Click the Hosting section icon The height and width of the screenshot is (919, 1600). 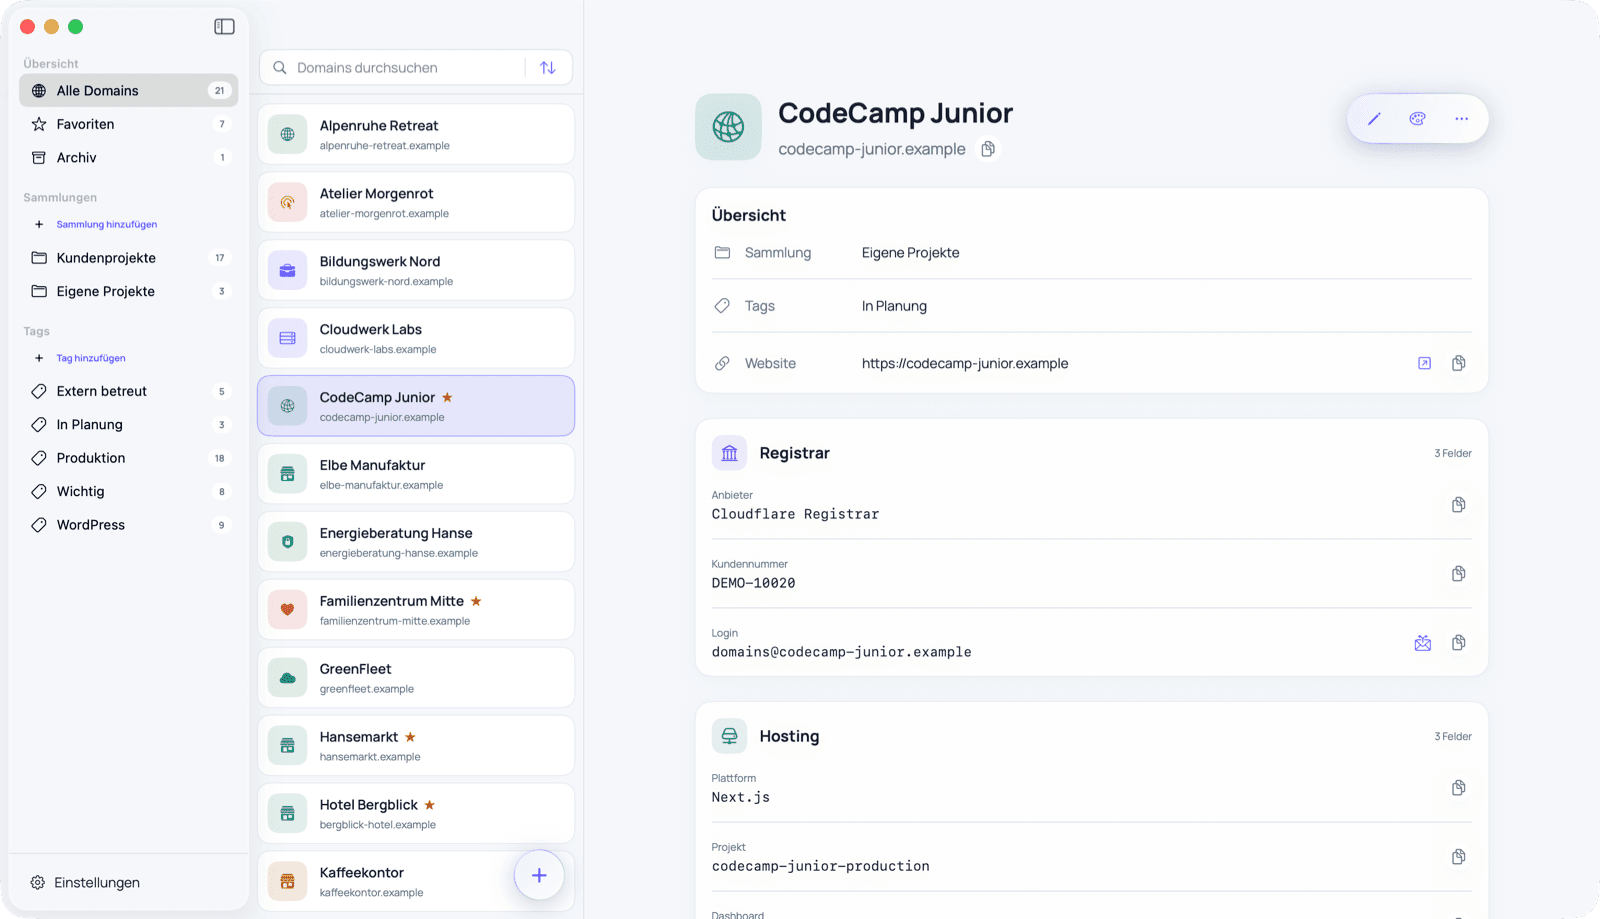coord(729,736)
